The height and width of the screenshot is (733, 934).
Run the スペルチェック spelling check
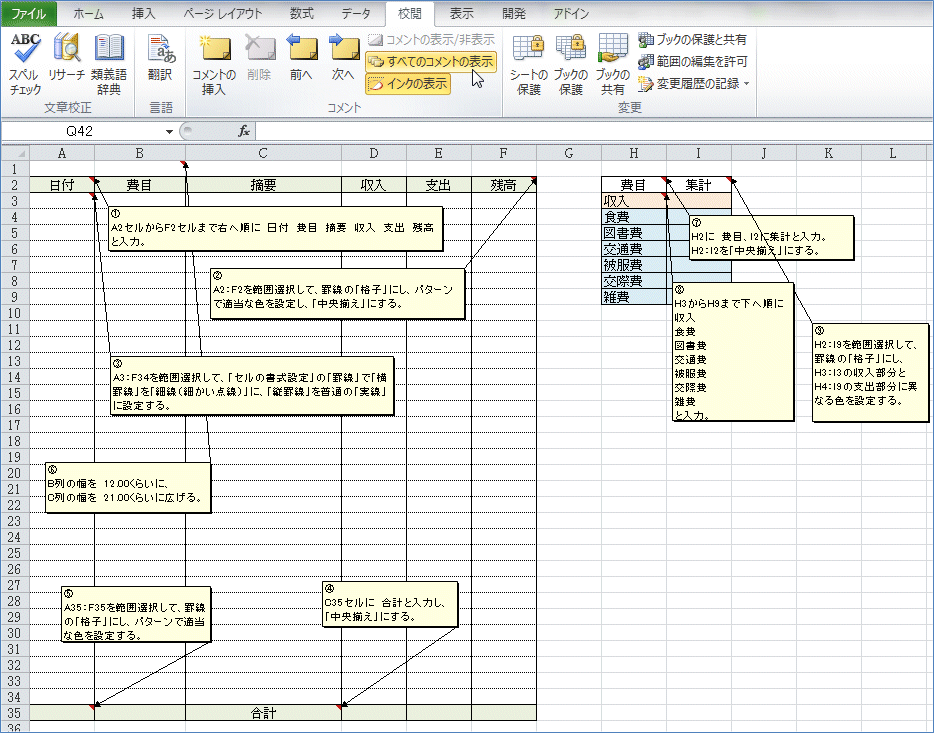click(x=25, y=64)
